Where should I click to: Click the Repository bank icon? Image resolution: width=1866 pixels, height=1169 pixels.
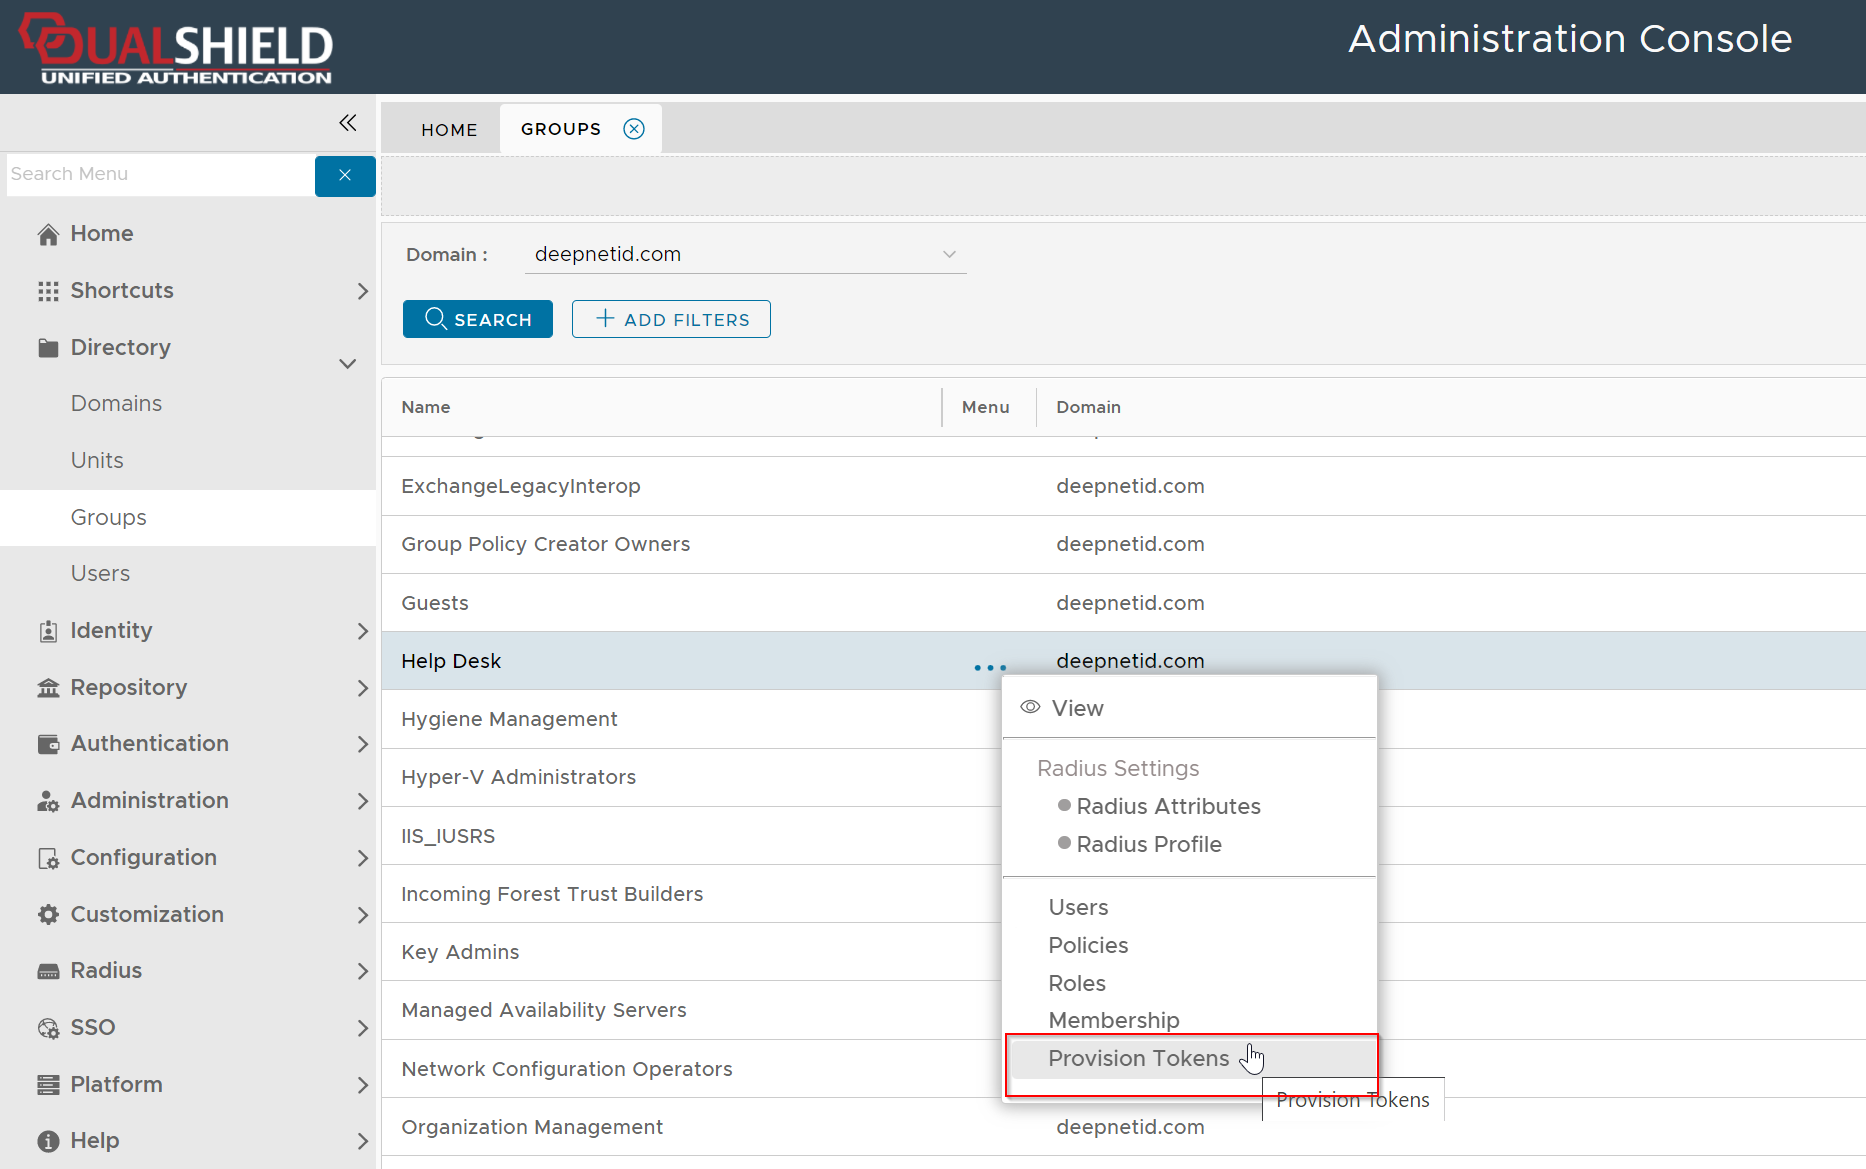point(48,688)
